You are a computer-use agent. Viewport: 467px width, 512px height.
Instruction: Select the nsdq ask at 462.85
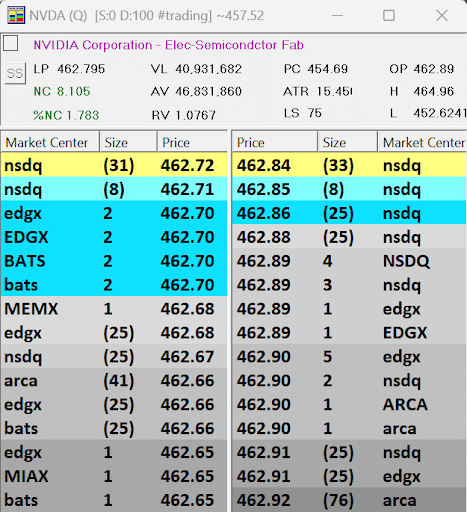click(x=349, y=189)
